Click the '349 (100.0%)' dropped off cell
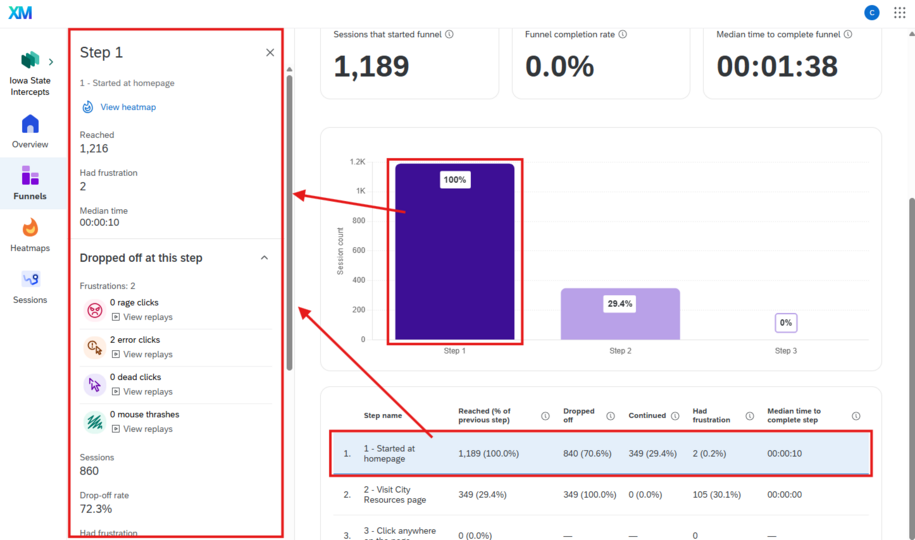Screen dimensions: 915x540 coord(589,494)
